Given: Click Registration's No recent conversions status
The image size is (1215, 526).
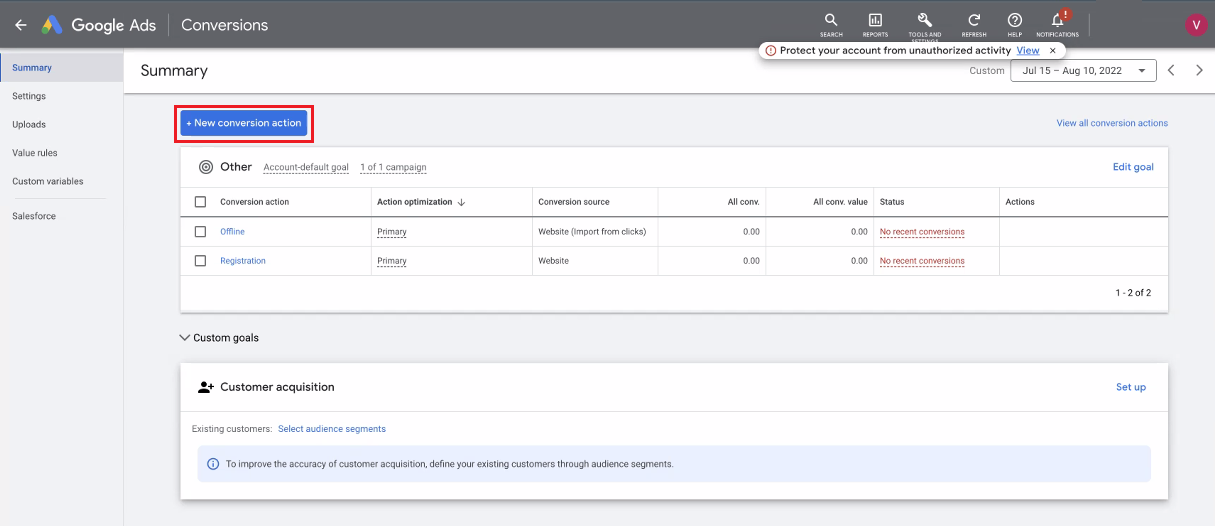Looking at the screenshot, I should click(922, 261).
